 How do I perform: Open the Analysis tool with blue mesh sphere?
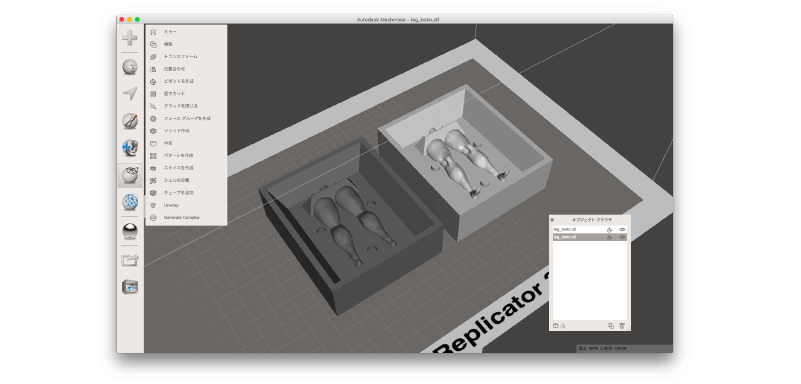[130, 202]
